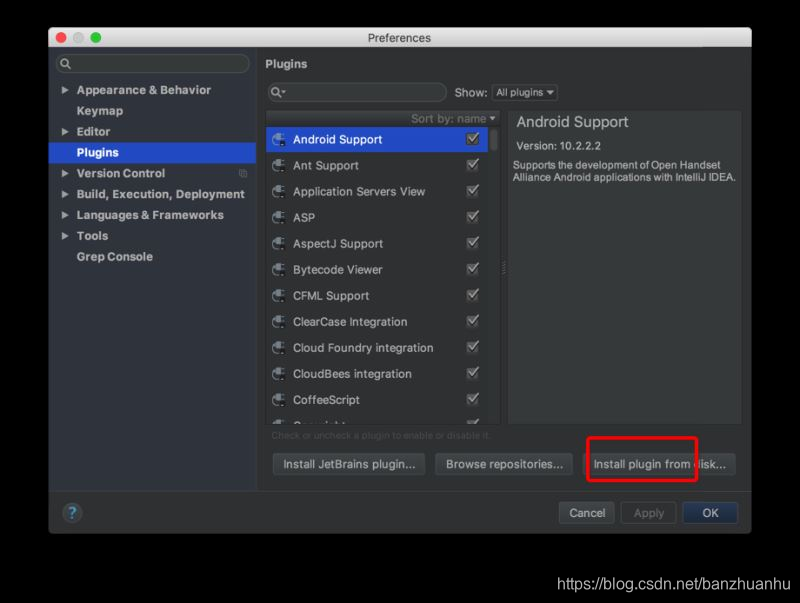Toggle the Application Servers View checkbox

(472, 191)
